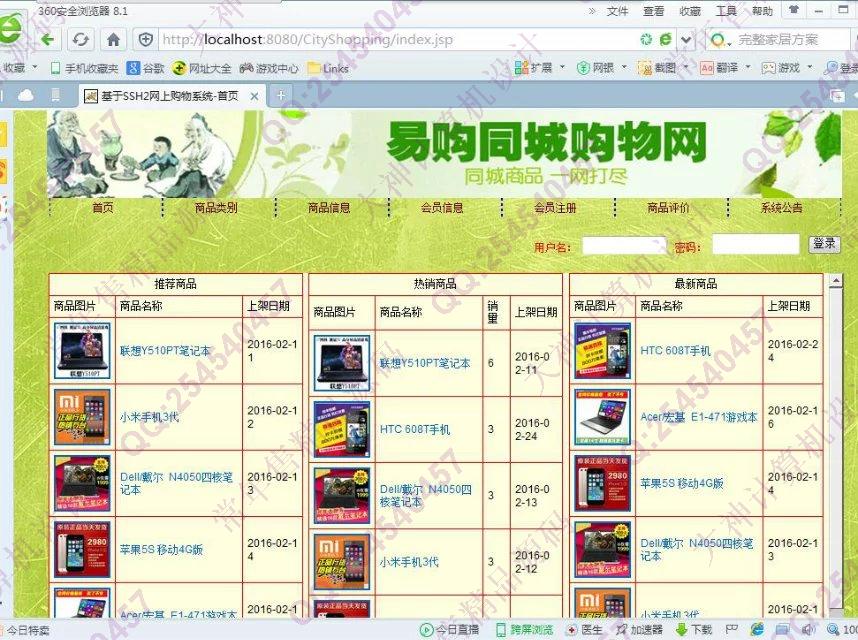Screen dimensions: 858x640
Task: Open the 帮助 menu
Action: (x=762, y=11)
